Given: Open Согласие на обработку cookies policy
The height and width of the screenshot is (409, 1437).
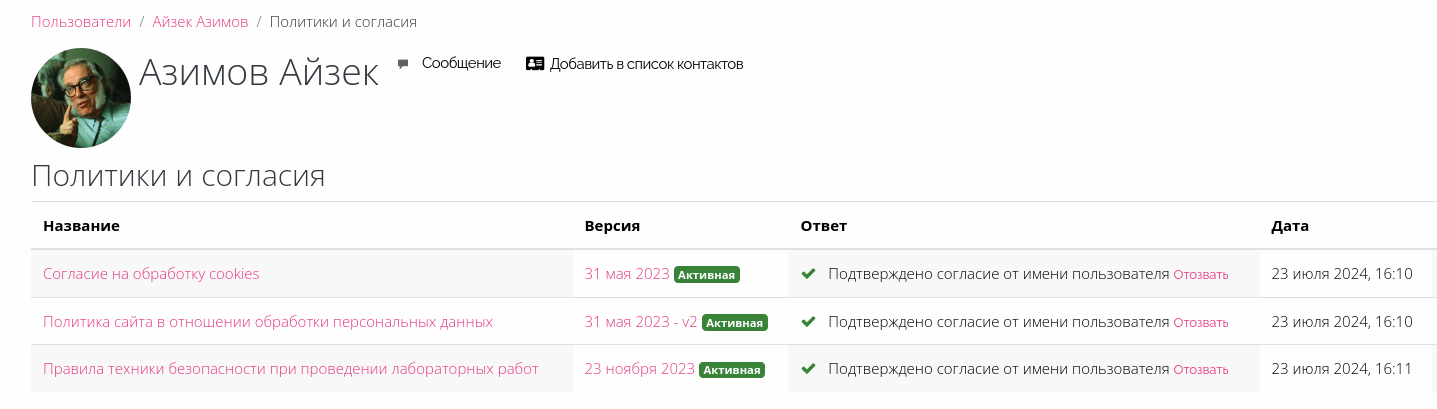Looking at the screenshot, I should coord(151,273).
